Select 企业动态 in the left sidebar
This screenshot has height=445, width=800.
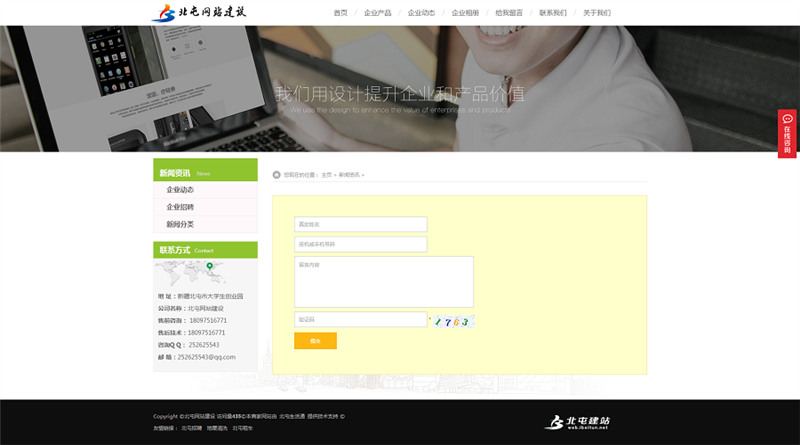pyautogui.click(x=180, y=190)
